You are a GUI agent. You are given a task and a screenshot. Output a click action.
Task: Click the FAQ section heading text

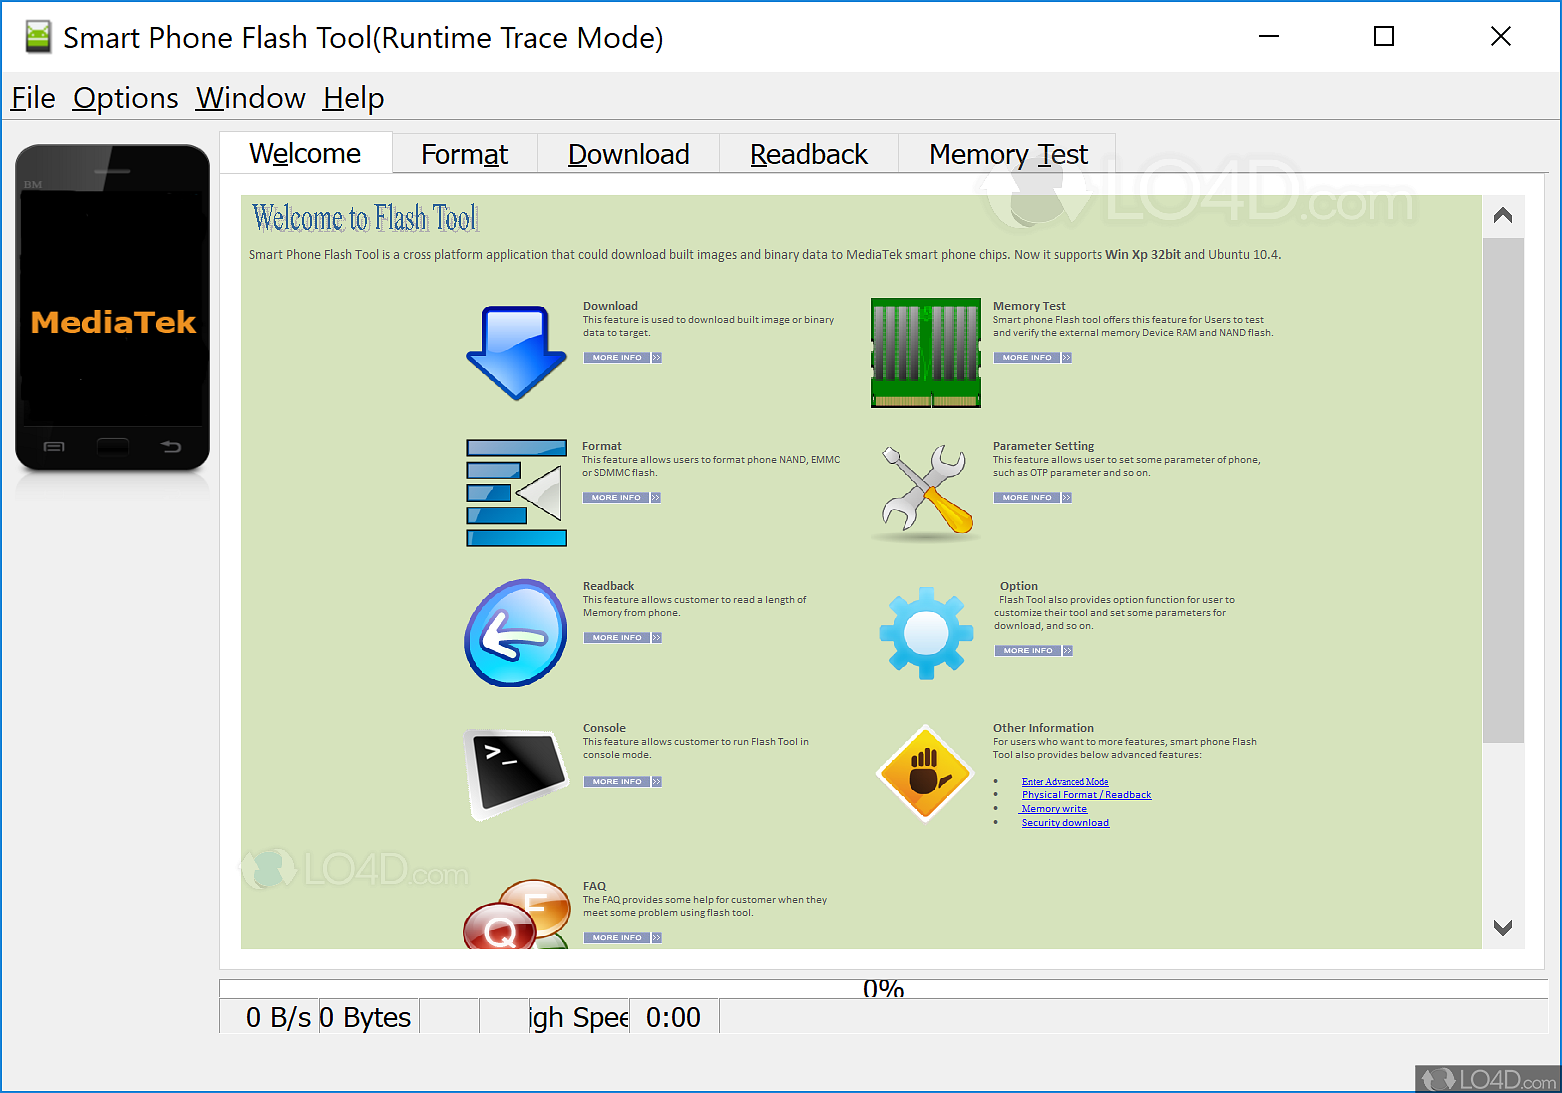coord(594,886)
